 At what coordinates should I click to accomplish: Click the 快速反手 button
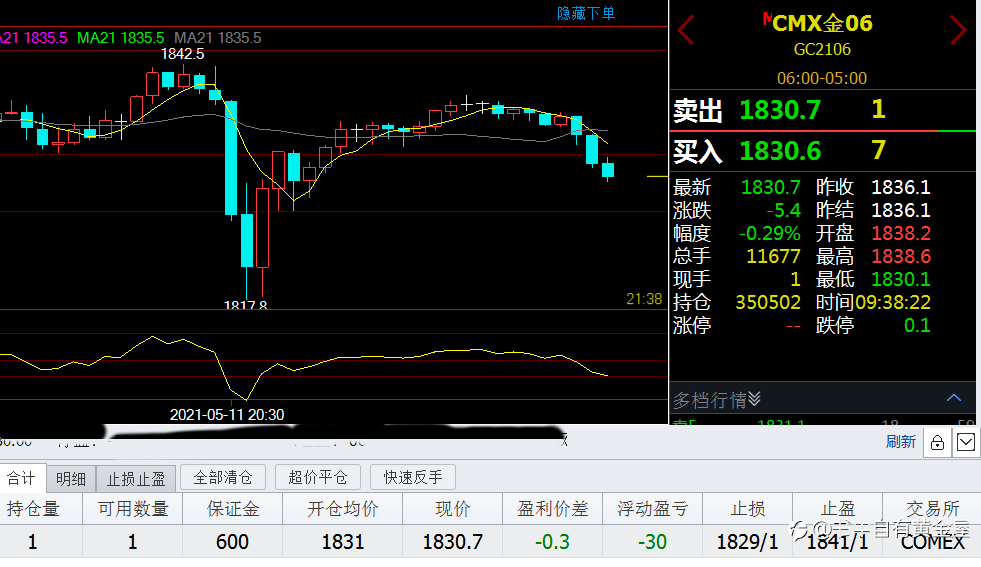point(413,478)
